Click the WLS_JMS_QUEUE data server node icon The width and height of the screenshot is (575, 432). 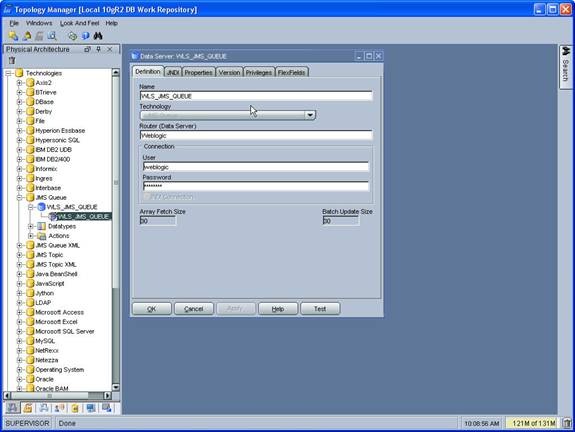click(x=41, y=207)
